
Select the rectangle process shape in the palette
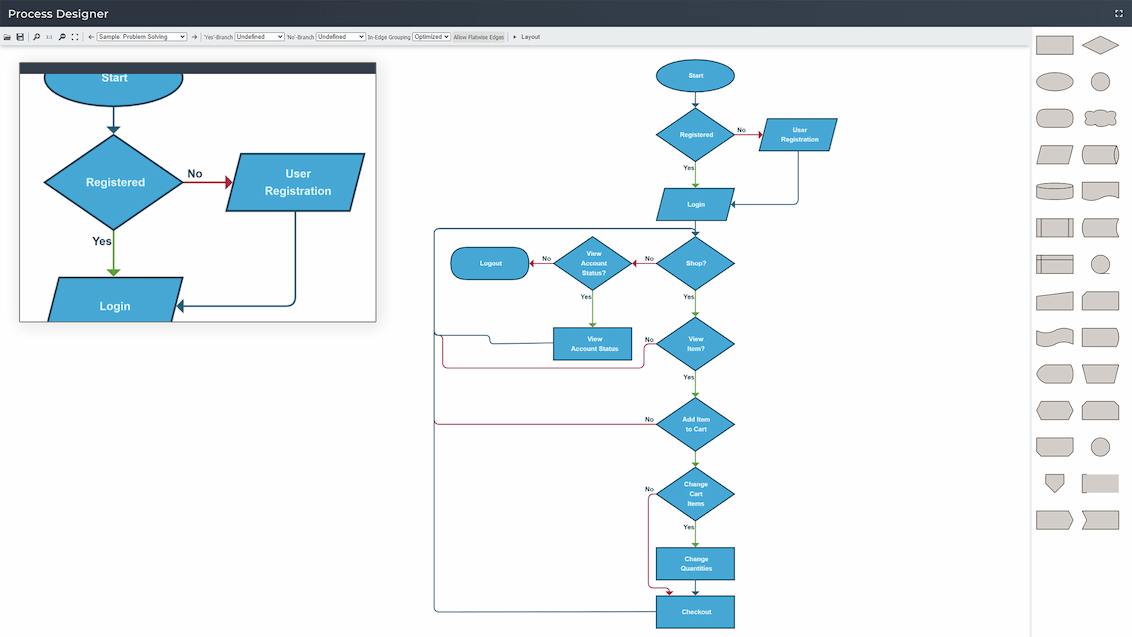[x=1054, y=44]
